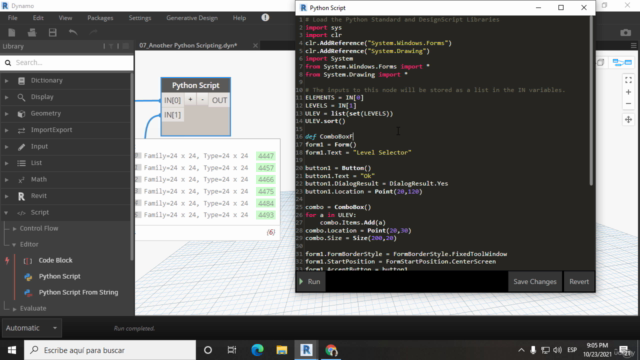Open a file with the toolbar folder icon

32,33
